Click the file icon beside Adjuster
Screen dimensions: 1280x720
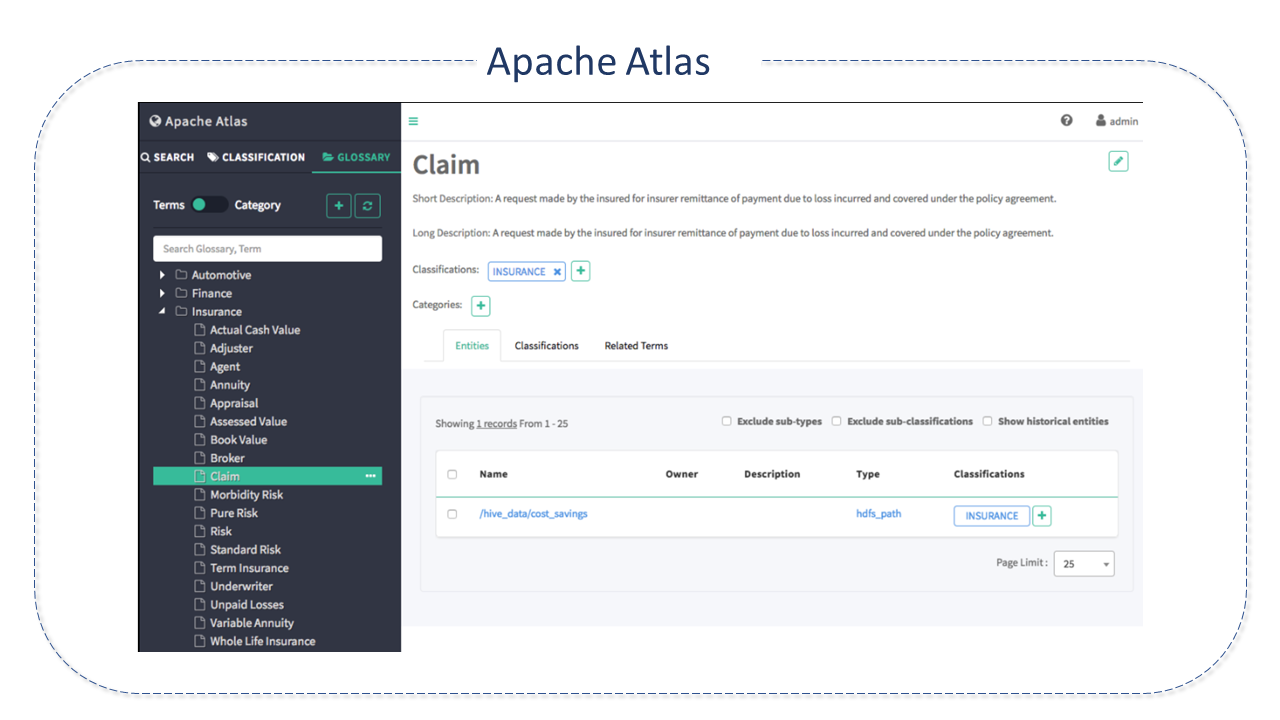pyautogui.click(x=200, y=348)
